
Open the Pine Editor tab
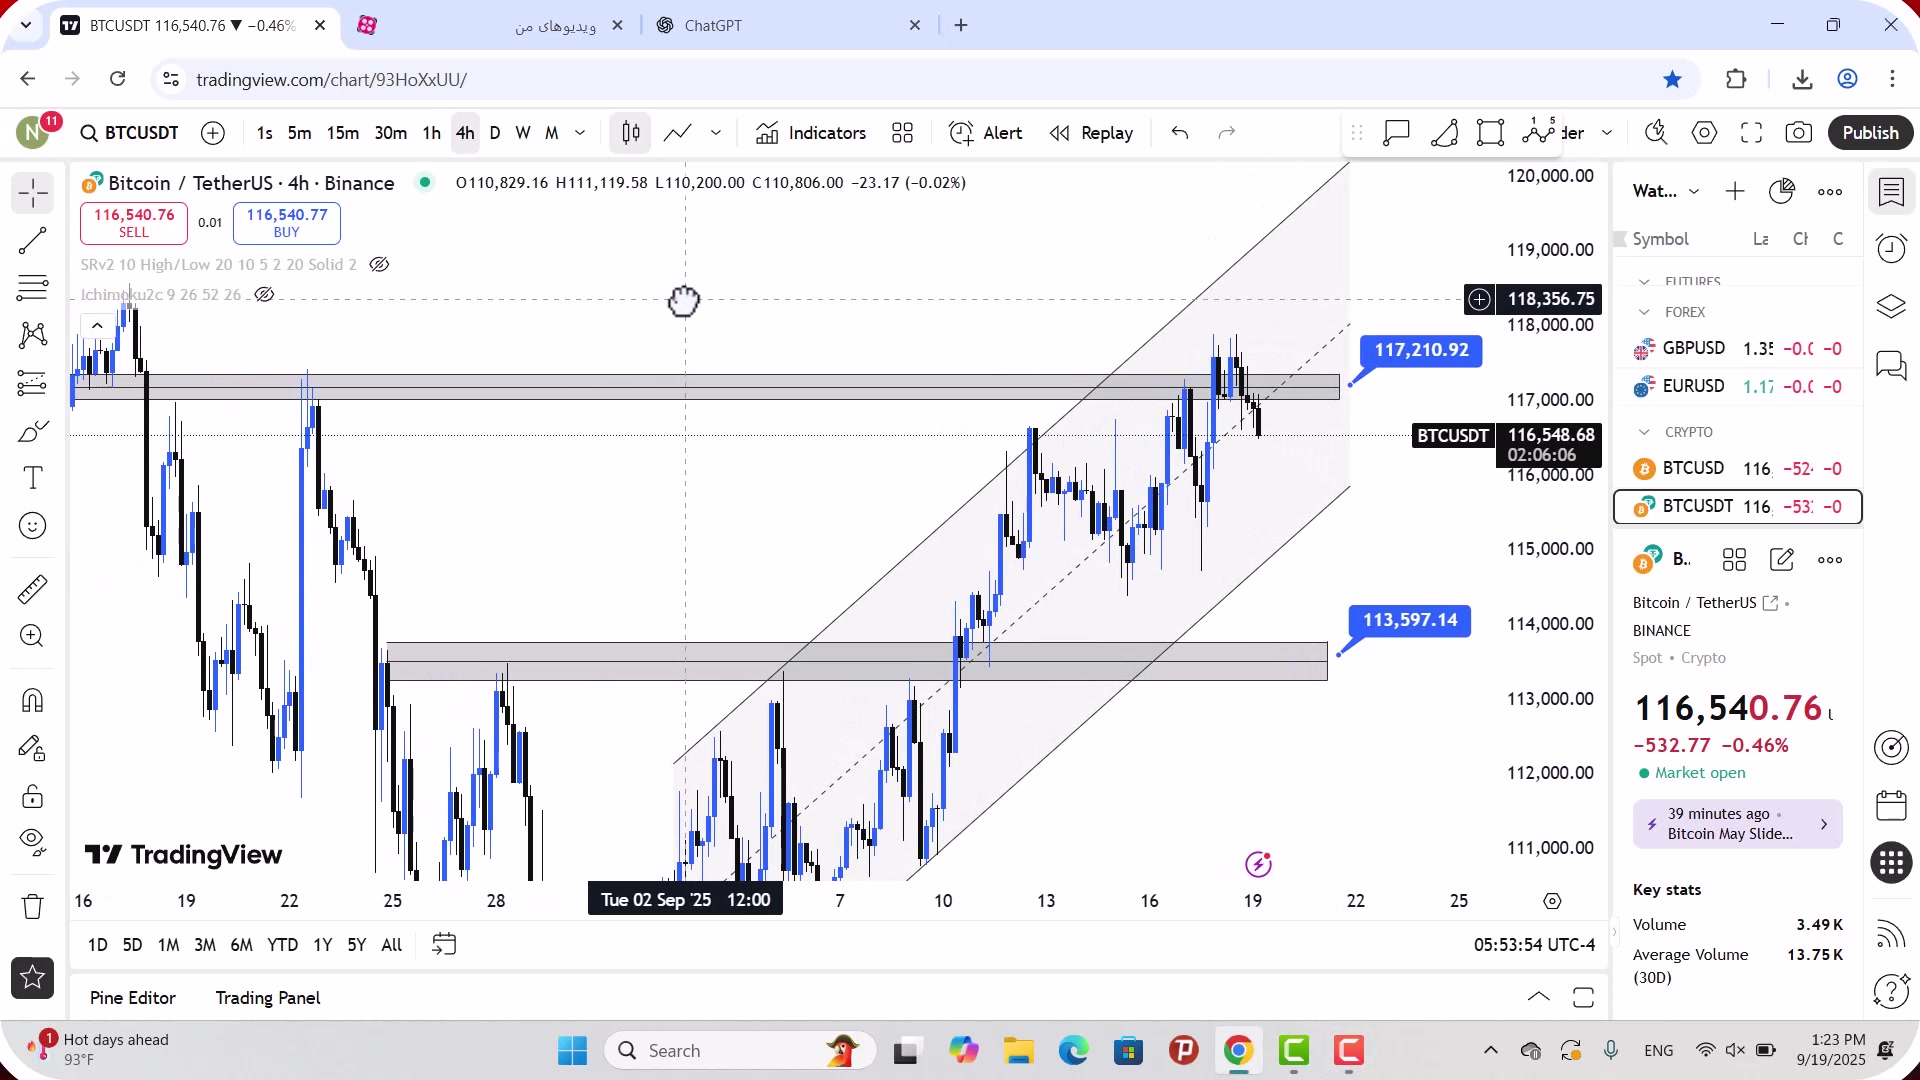133,998
